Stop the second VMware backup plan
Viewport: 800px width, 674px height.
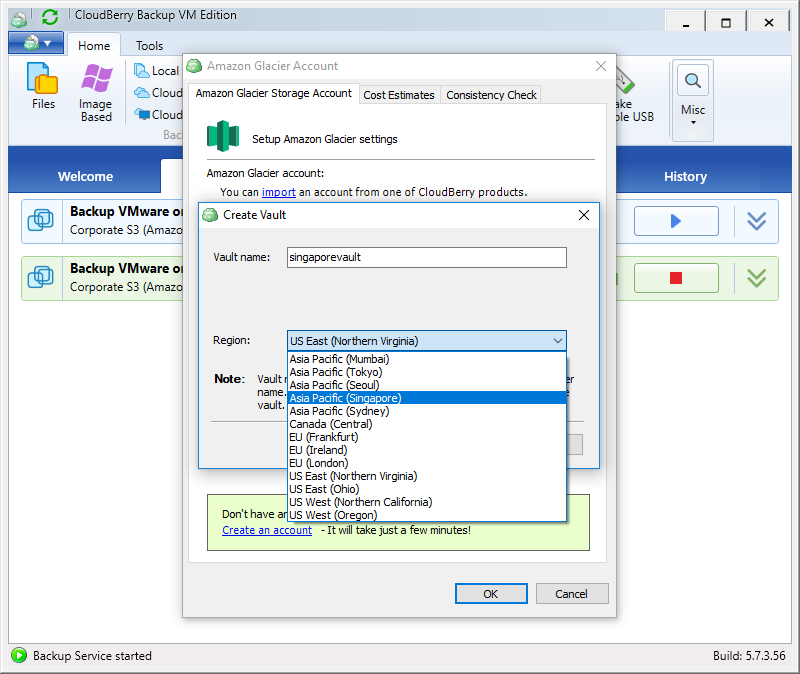(676, 278)
